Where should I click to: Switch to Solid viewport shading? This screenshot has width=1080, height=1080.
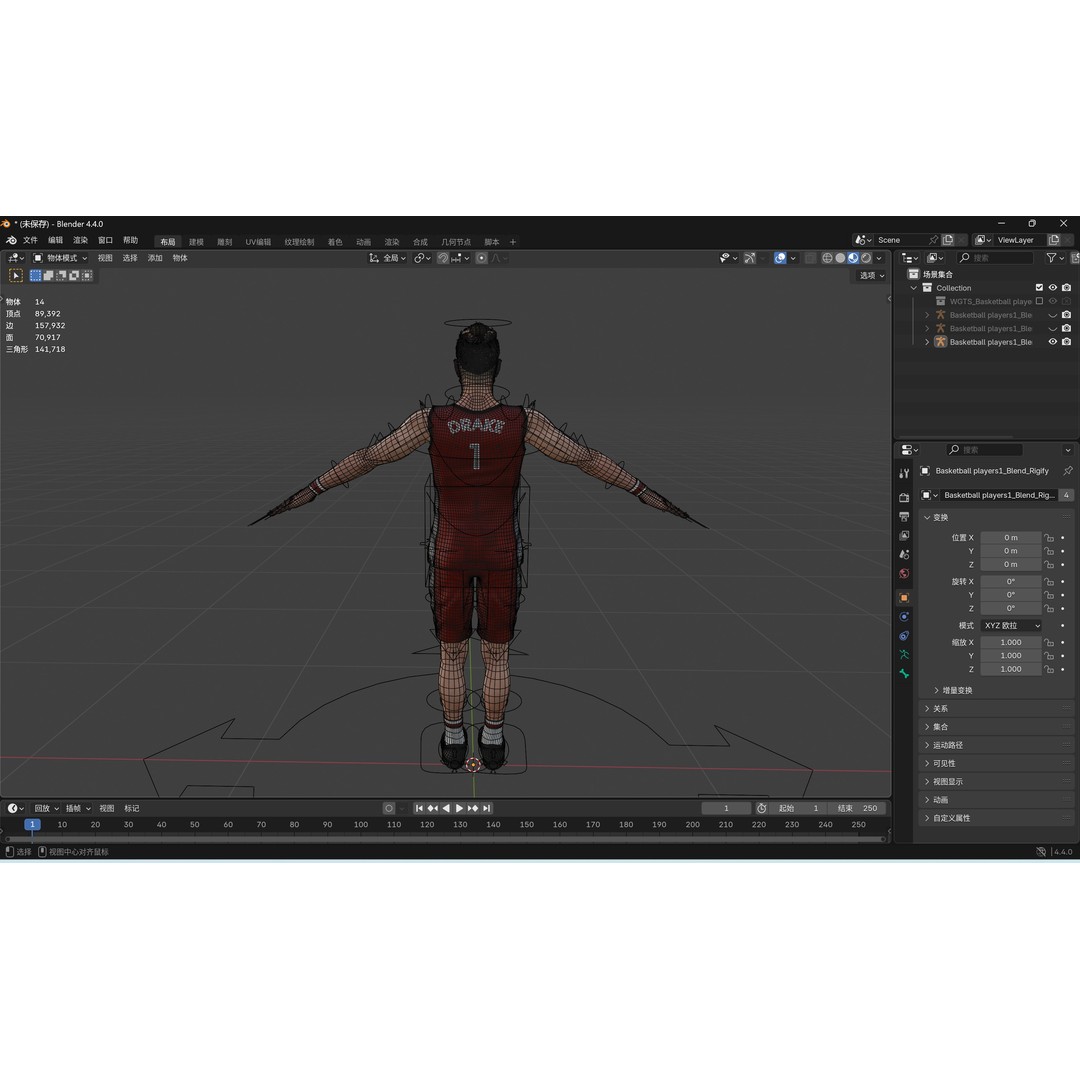[x=840, y=258]
